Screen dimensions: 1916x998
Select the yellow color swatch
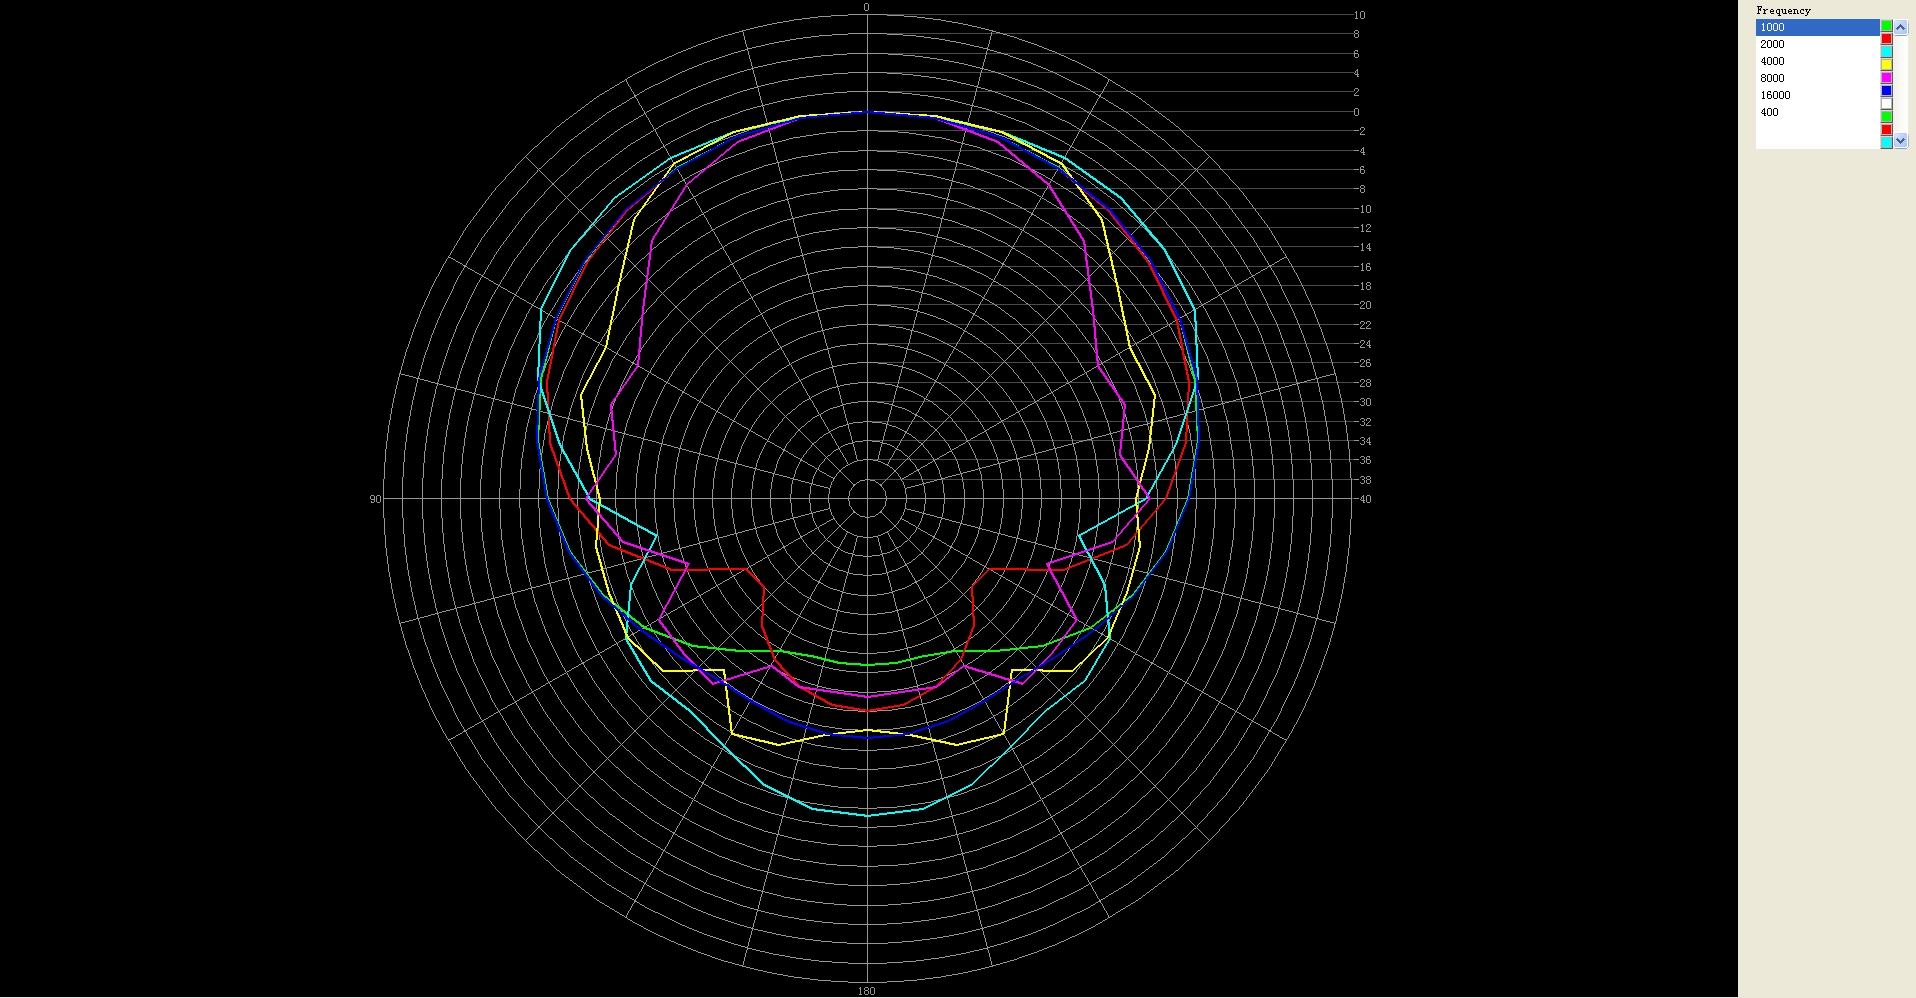click(1886, 65)
